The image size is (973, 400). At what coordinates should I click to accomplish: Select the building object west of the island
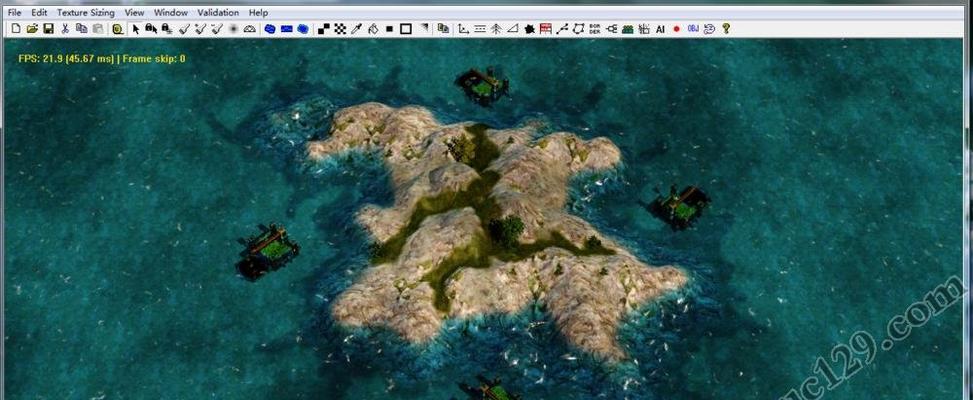click(267, 251)
